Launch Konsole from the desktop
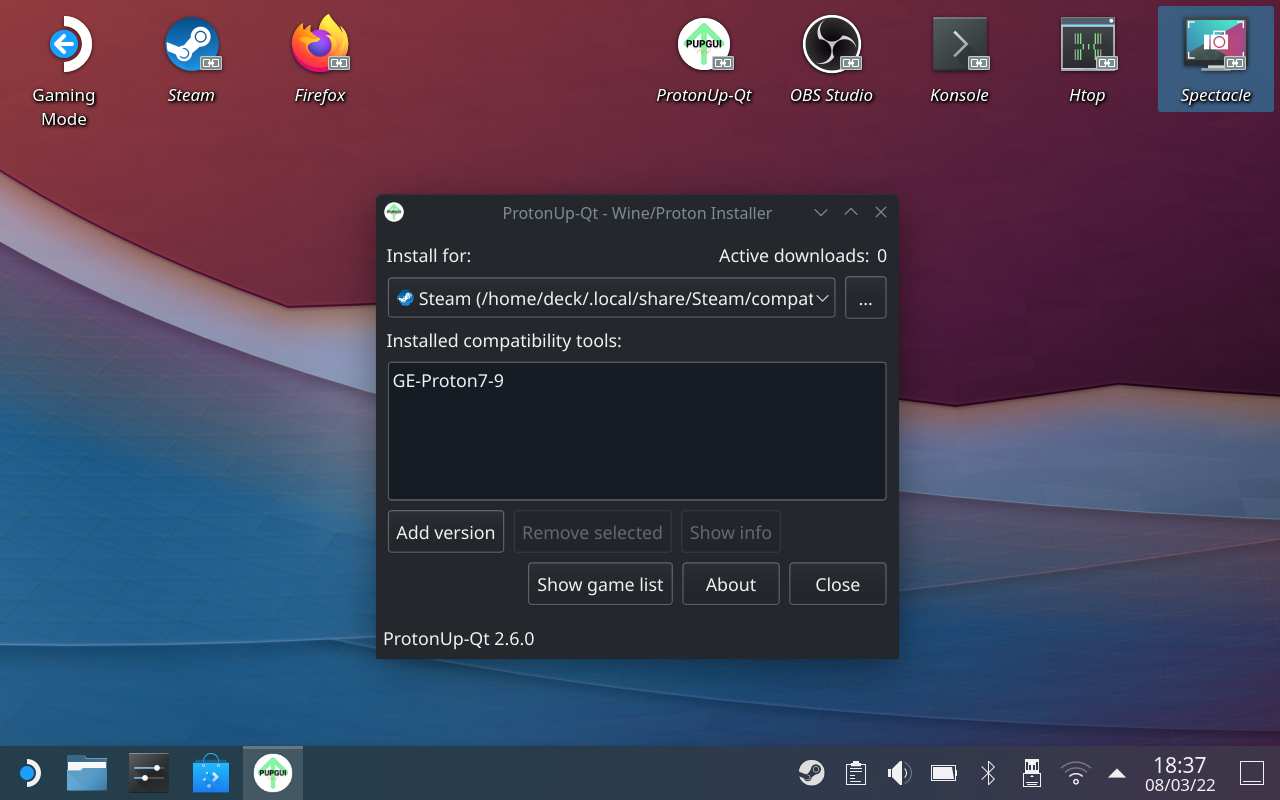Viewport: 1280px width, 800px height. click(x=960, y=60)
